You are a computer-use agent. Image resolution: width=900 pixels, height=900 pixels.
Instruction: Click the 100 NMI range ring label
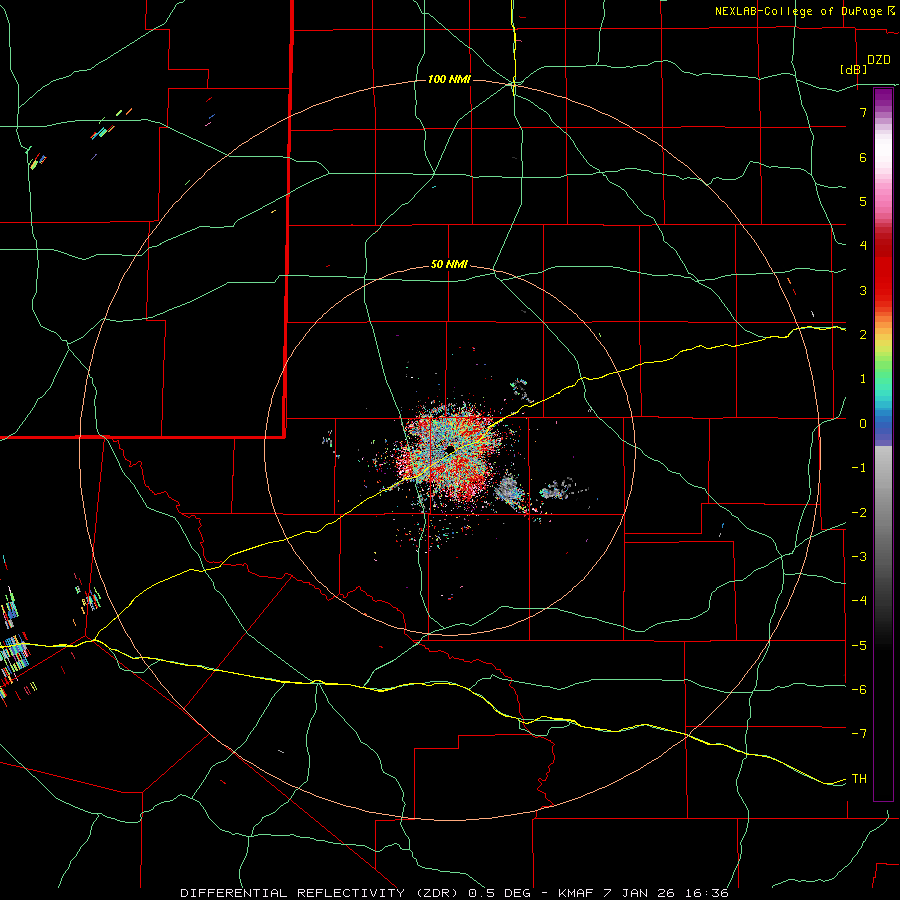point(449,79)
